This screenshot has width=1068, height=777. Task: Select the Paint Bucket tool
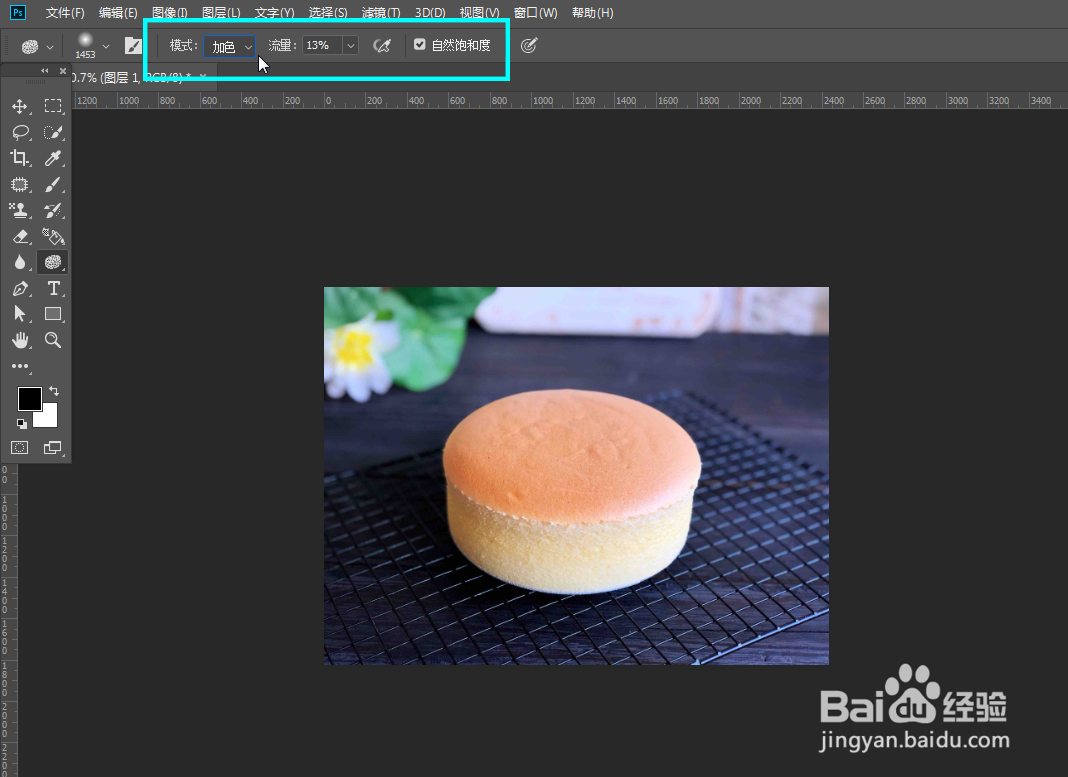click(52, 236)
